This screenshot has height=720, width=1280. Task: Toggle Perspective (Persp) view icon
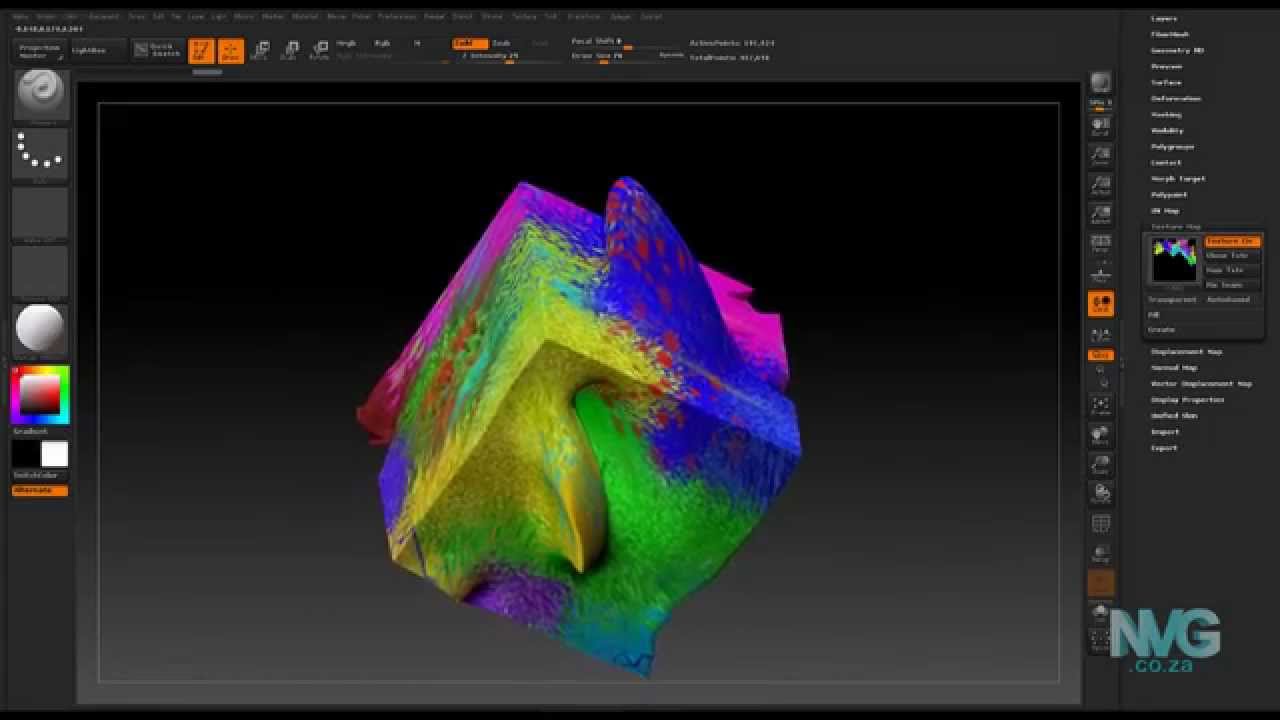(1101, 244)
